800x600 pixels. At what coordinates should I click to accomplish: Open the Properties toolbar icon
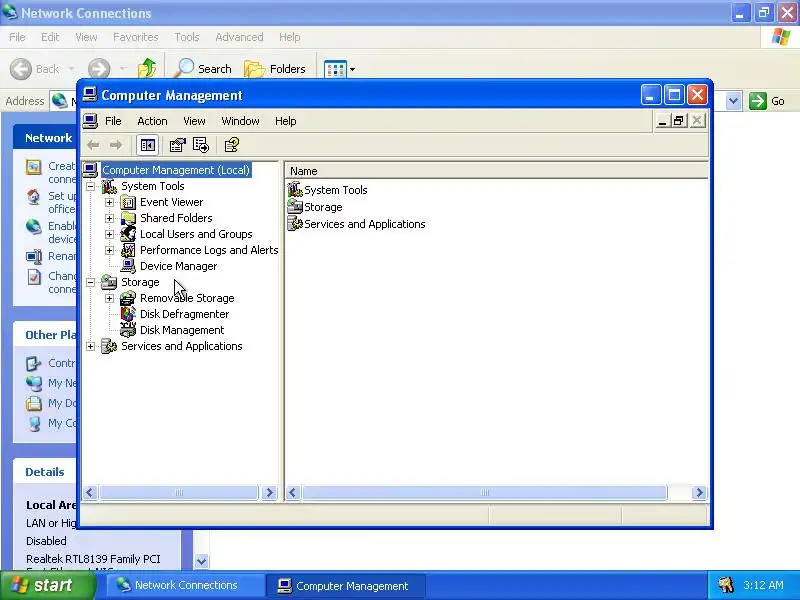178,145
